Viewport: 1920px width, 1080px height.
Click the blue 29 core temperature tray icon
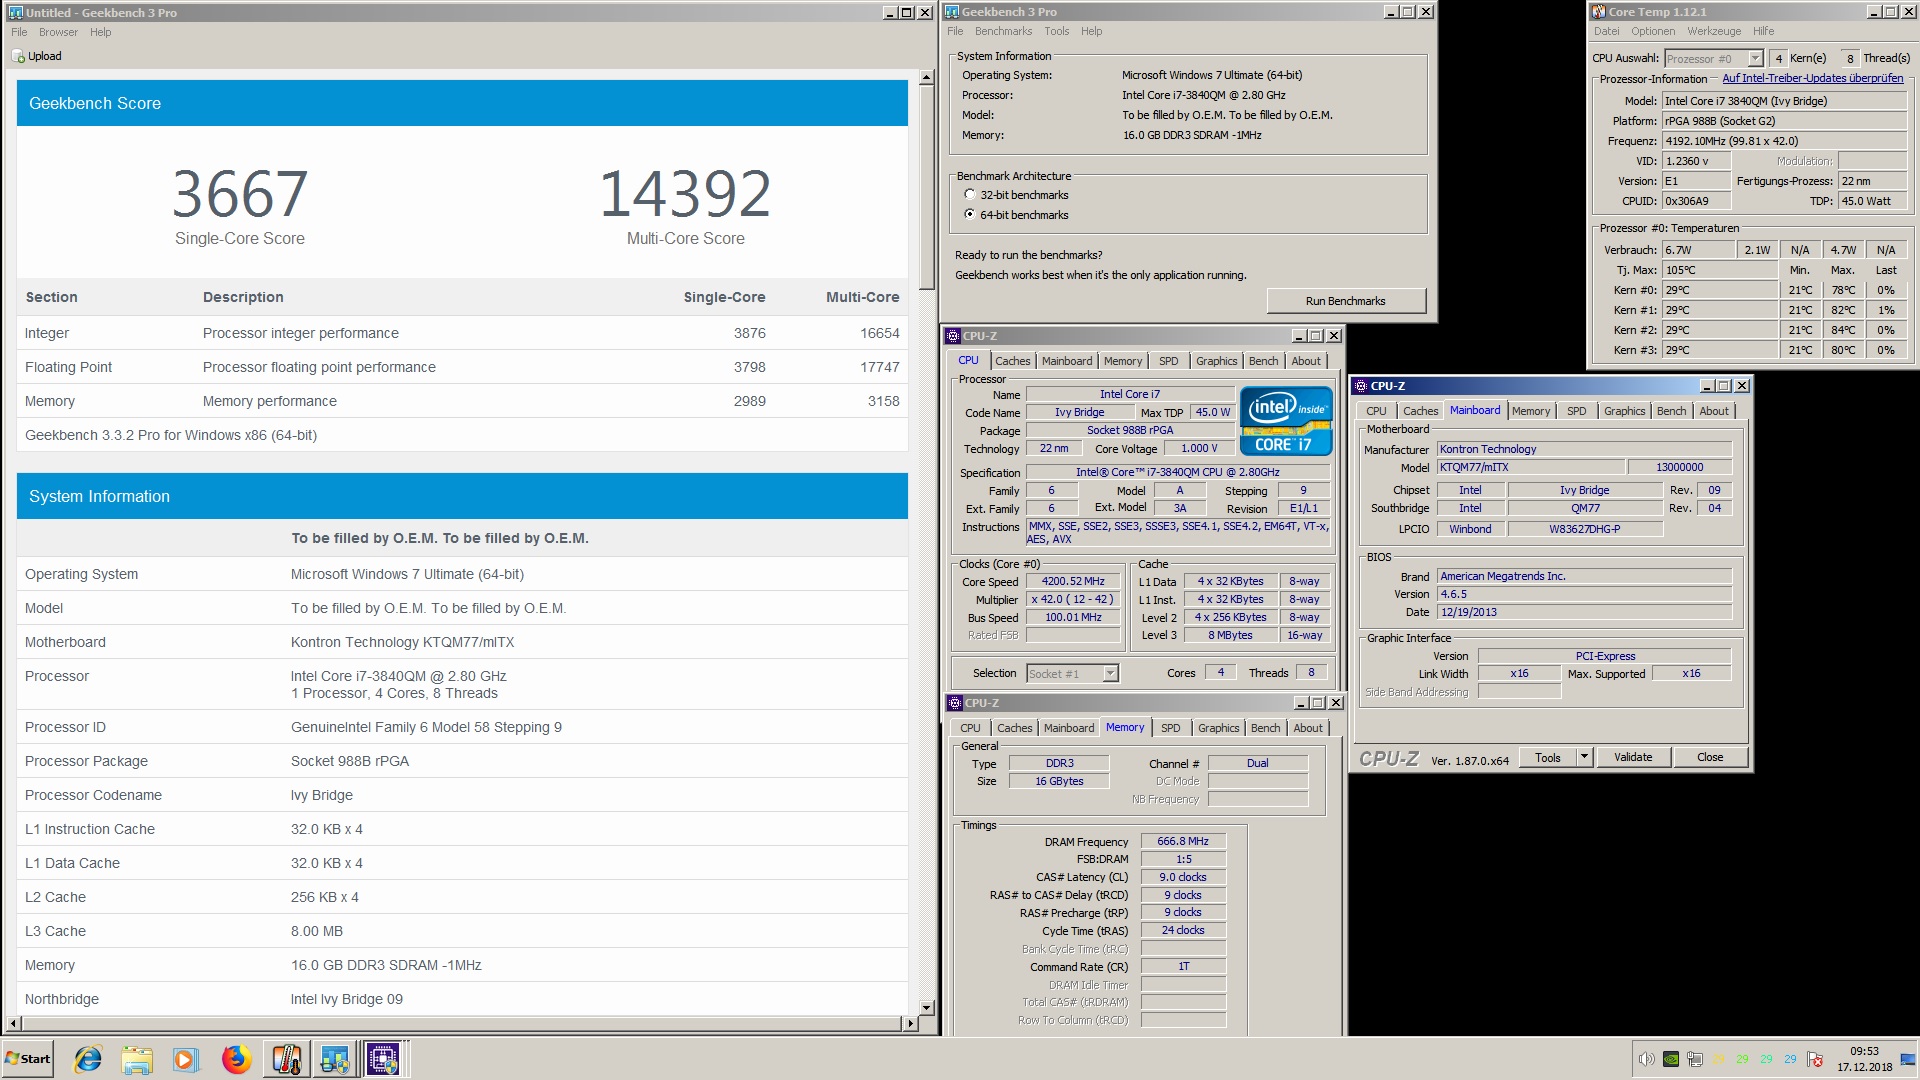click(1790, 1059)
